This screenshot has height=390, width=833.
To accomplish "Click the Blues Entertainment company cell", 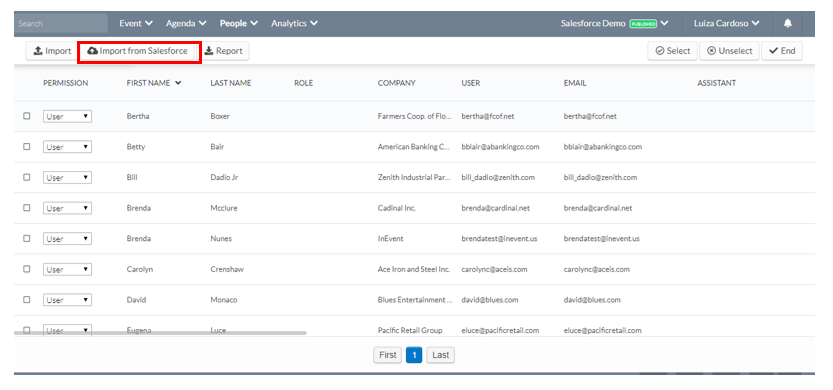I will (x=414, y=300).
